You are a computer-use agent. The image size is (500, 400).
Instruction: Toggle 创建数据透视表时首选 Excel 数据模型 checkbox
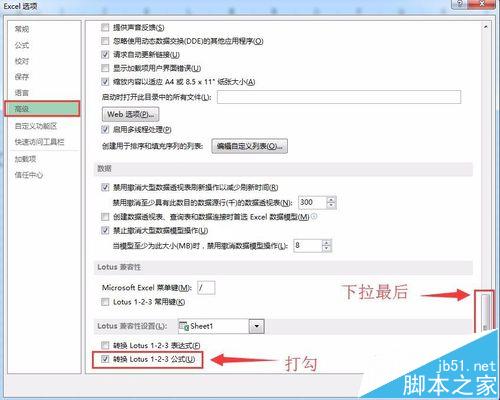pyautogui.click(x=105, y=217)
